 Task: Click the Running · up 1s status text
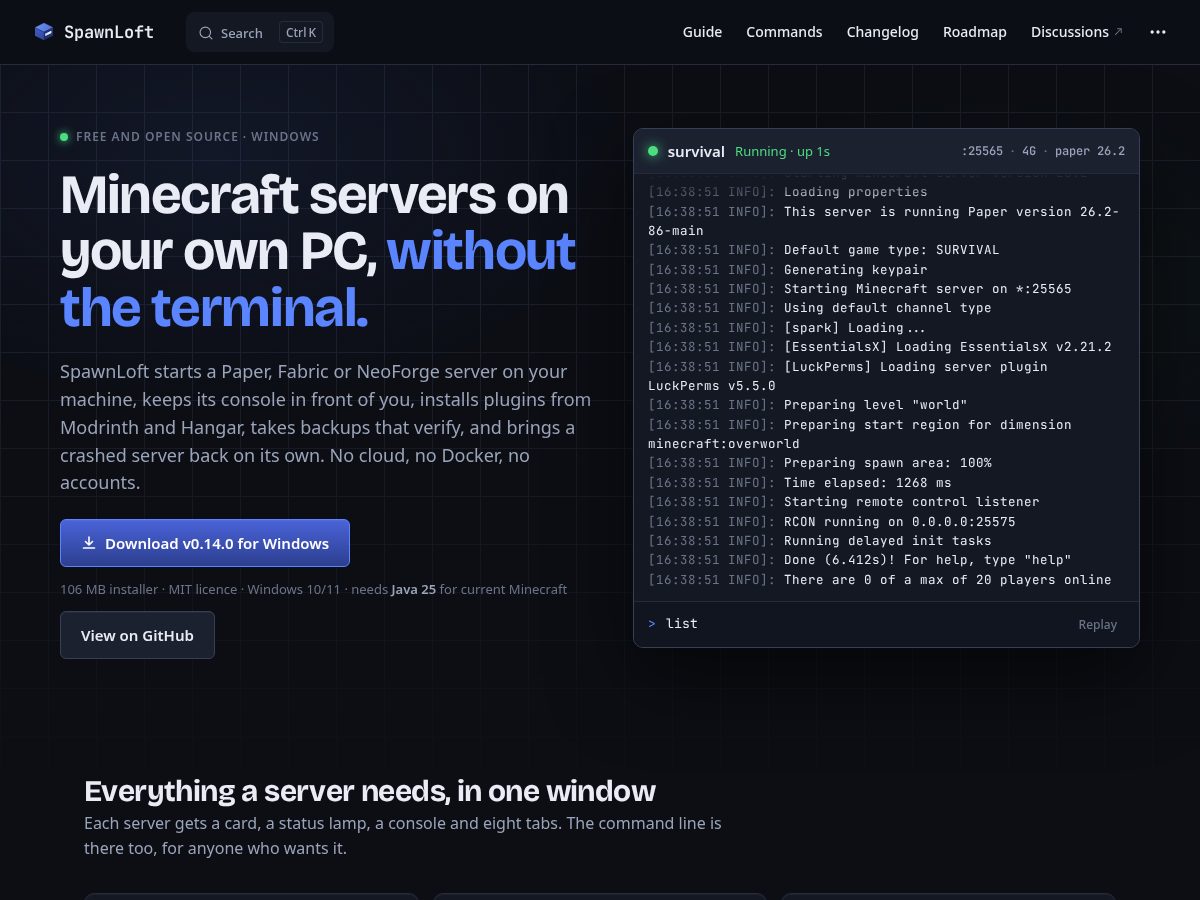coord(782,151)
